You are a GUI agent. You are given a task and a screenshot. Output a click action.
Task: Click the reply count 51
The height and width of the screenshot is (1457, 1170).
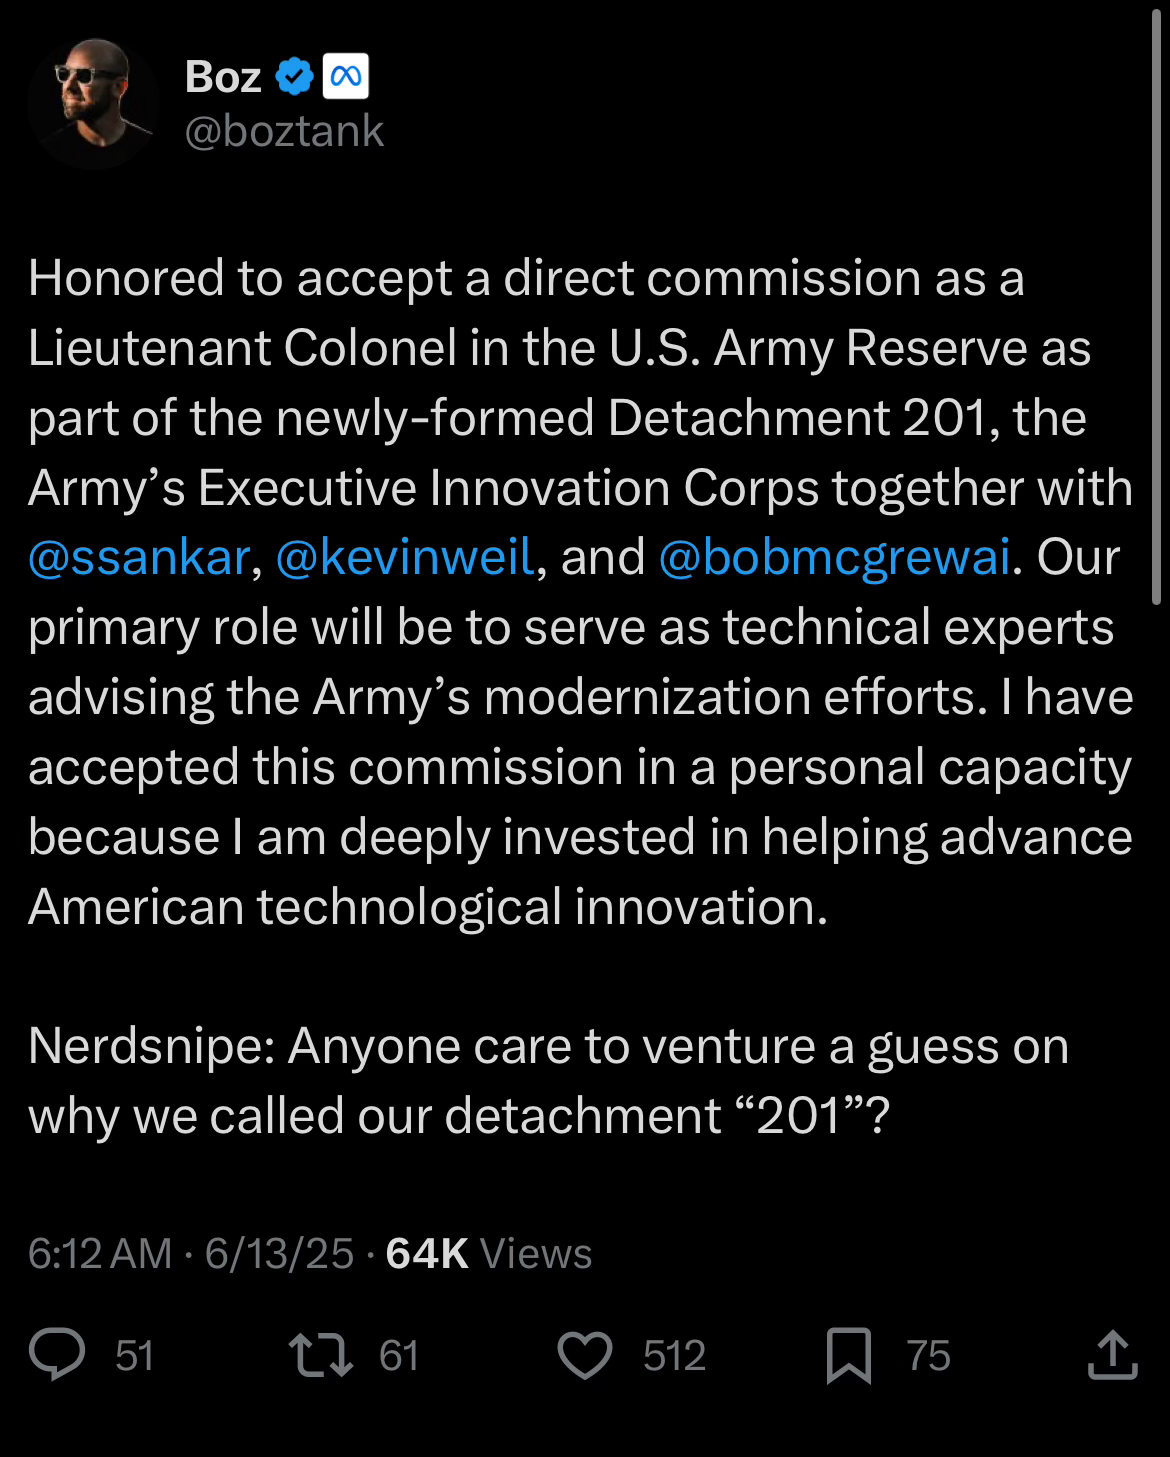[x=134, y=1356]
